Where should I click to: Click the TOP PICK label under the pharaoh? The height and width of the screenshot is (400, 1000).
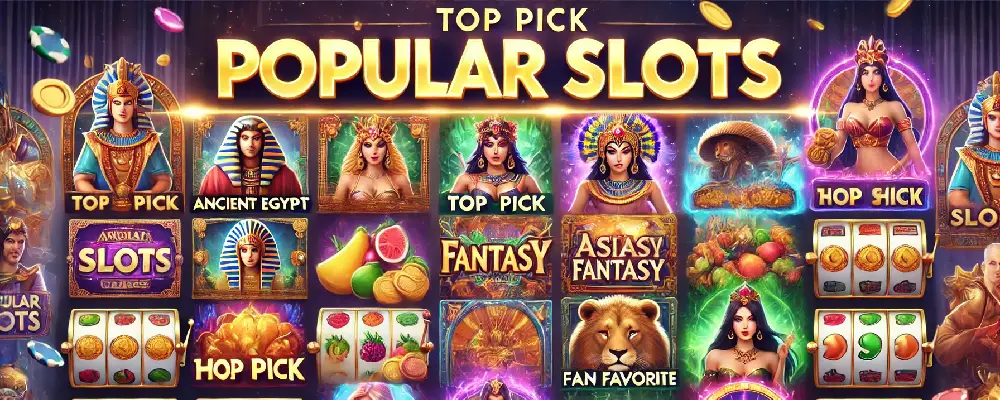pyautogui.click(x=124, y=203)
